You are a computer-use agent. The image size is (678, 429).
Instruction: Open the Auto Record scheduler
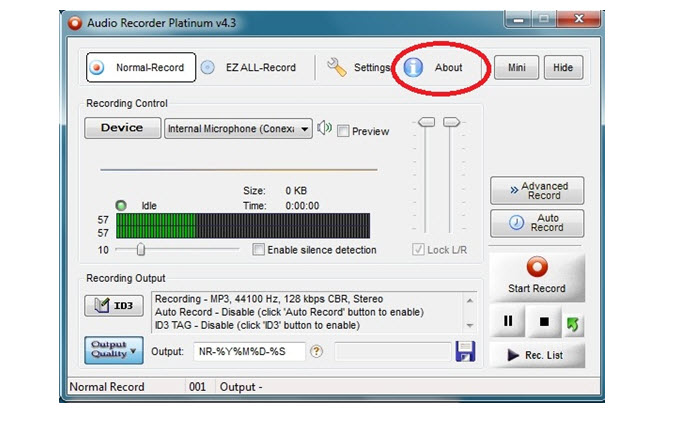[537, 223]
